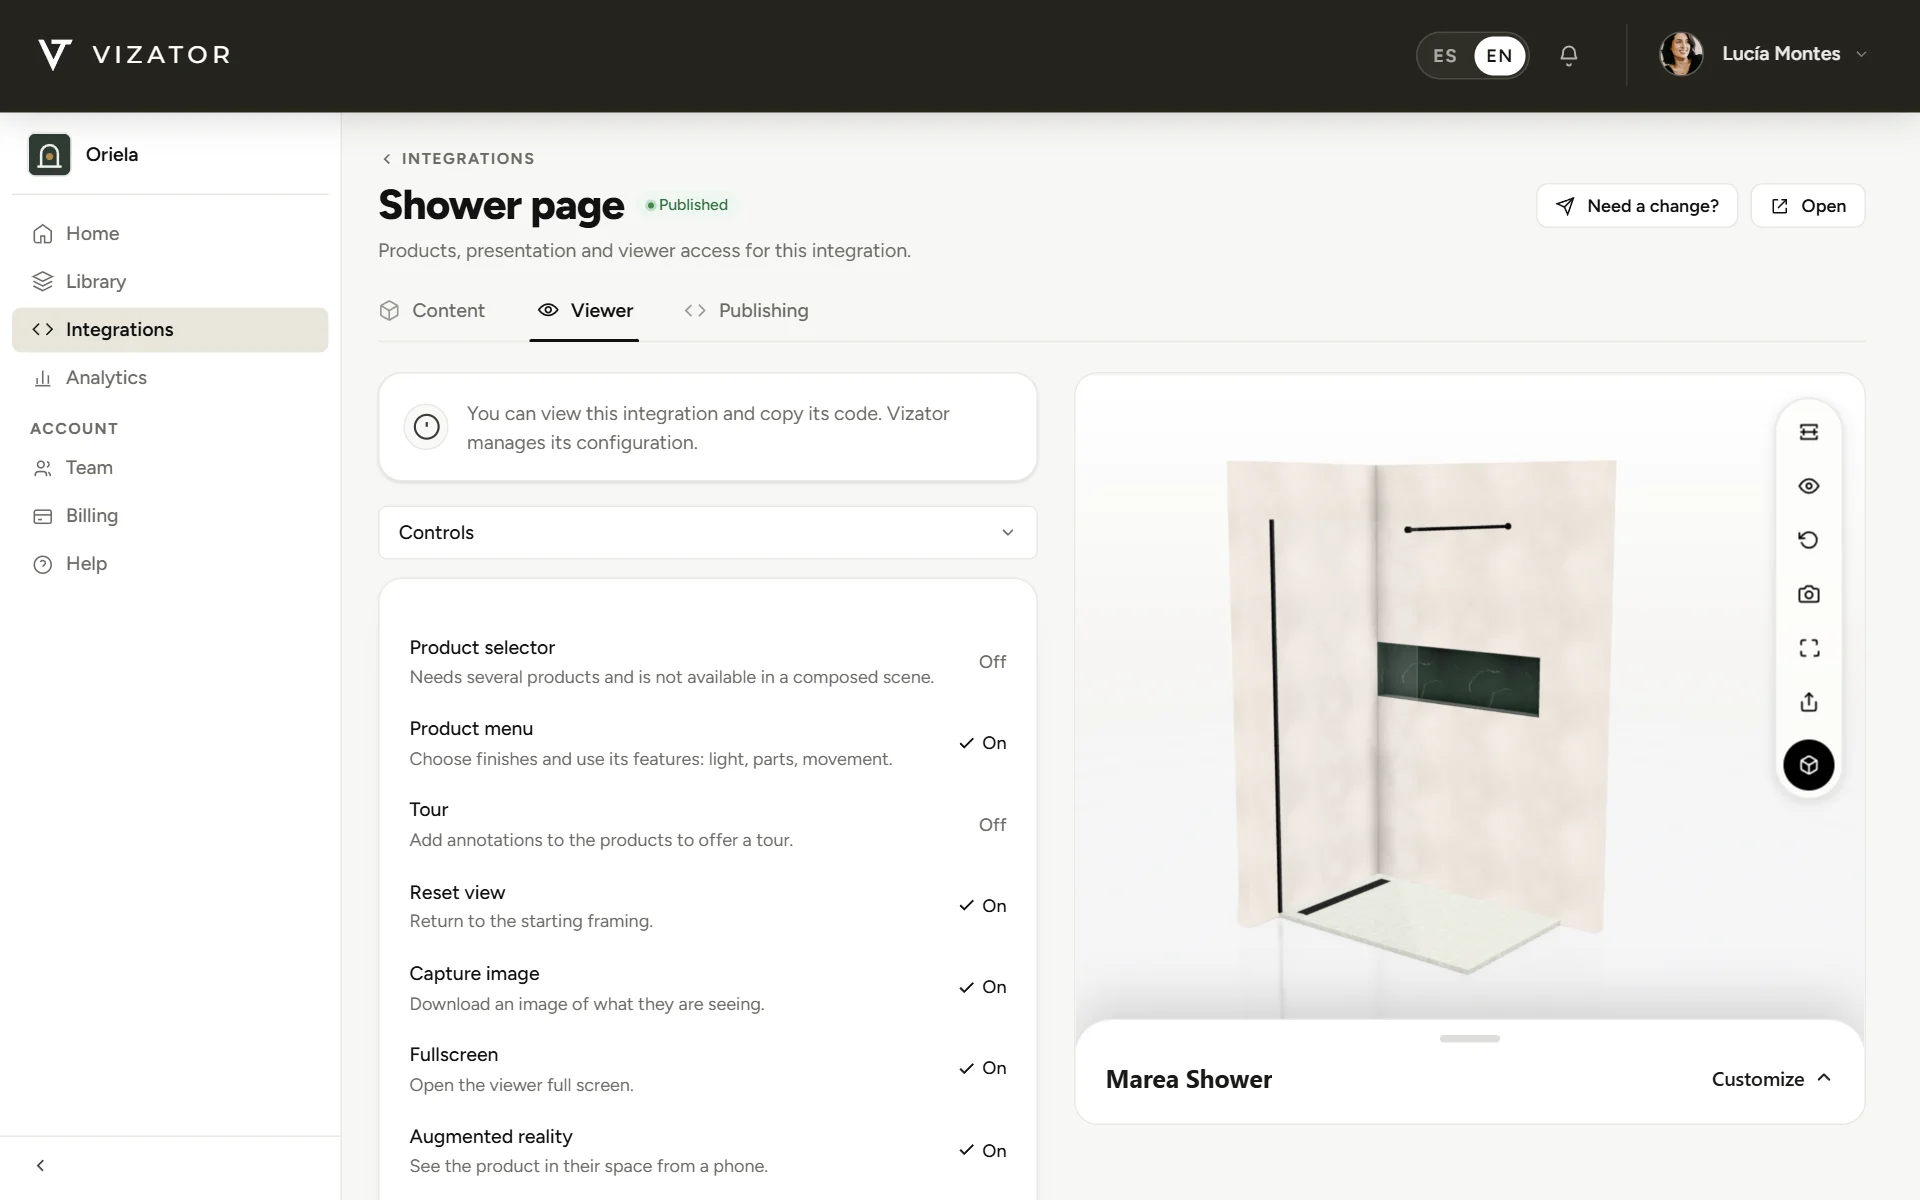Click the Vizator logo icon
Viewport: 1920px width, 1200px height.
pos(55,55)
